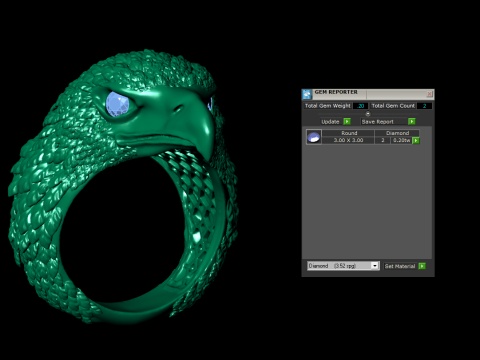Image resolution: width=480 pixels, height=360 pixels.
Task: Click the 3.00 X 3.00 size cell
Action: click(348, 140)
